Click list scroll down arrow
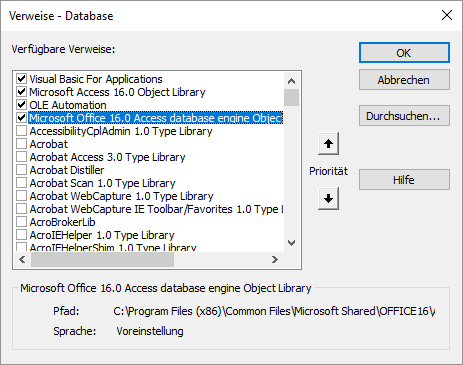The width and height of the screenshot is (463, 365). [291, 243]
